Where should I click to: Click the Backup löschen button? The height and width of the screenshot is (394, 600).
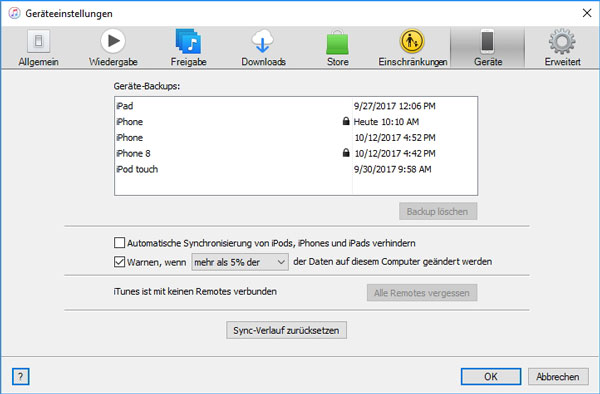pos(438,212)
